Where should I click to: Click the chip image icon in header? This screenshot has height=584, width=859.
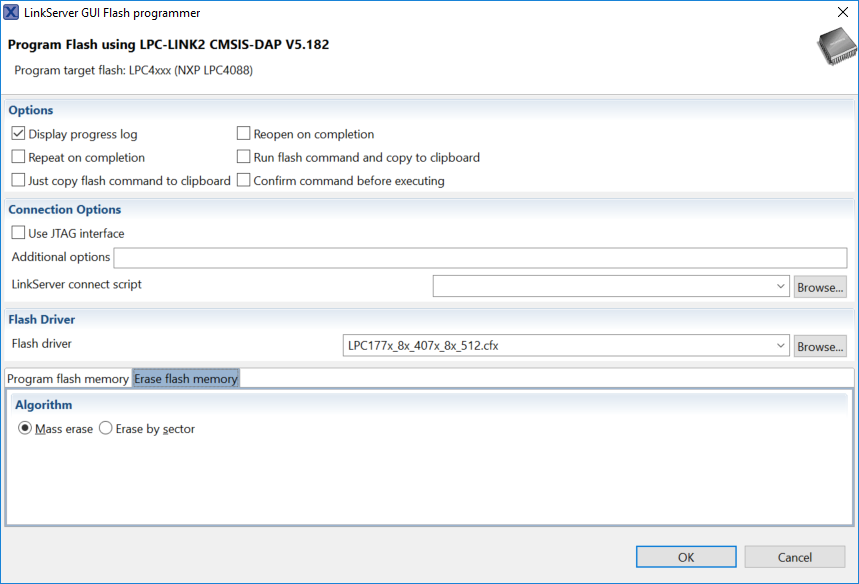(x=836, y=47)
